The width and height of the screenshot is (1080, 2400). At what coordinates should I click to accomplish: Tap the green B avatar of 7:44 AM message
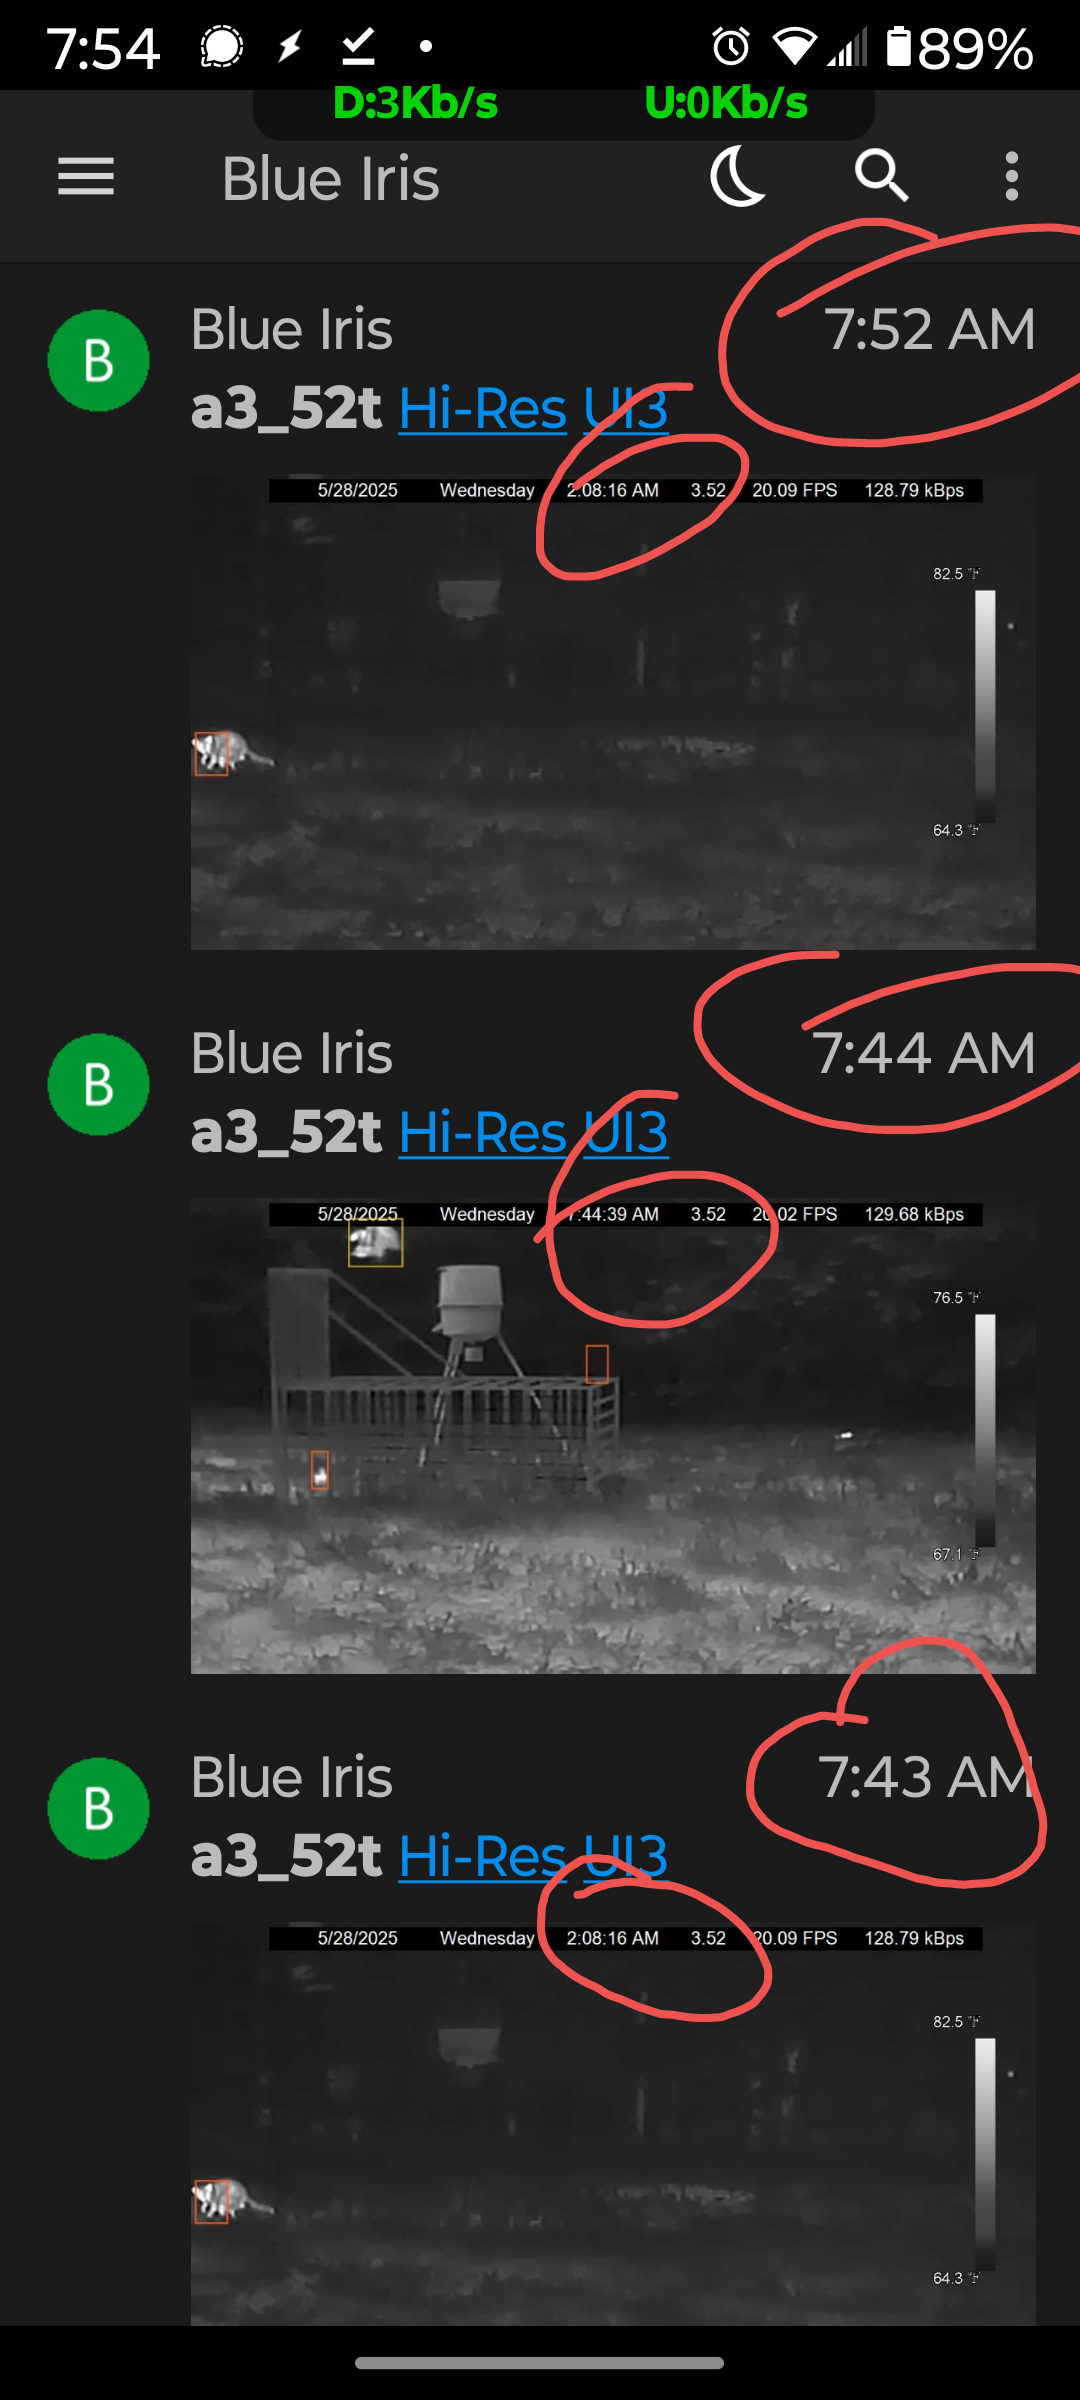tap(98, 1084)
